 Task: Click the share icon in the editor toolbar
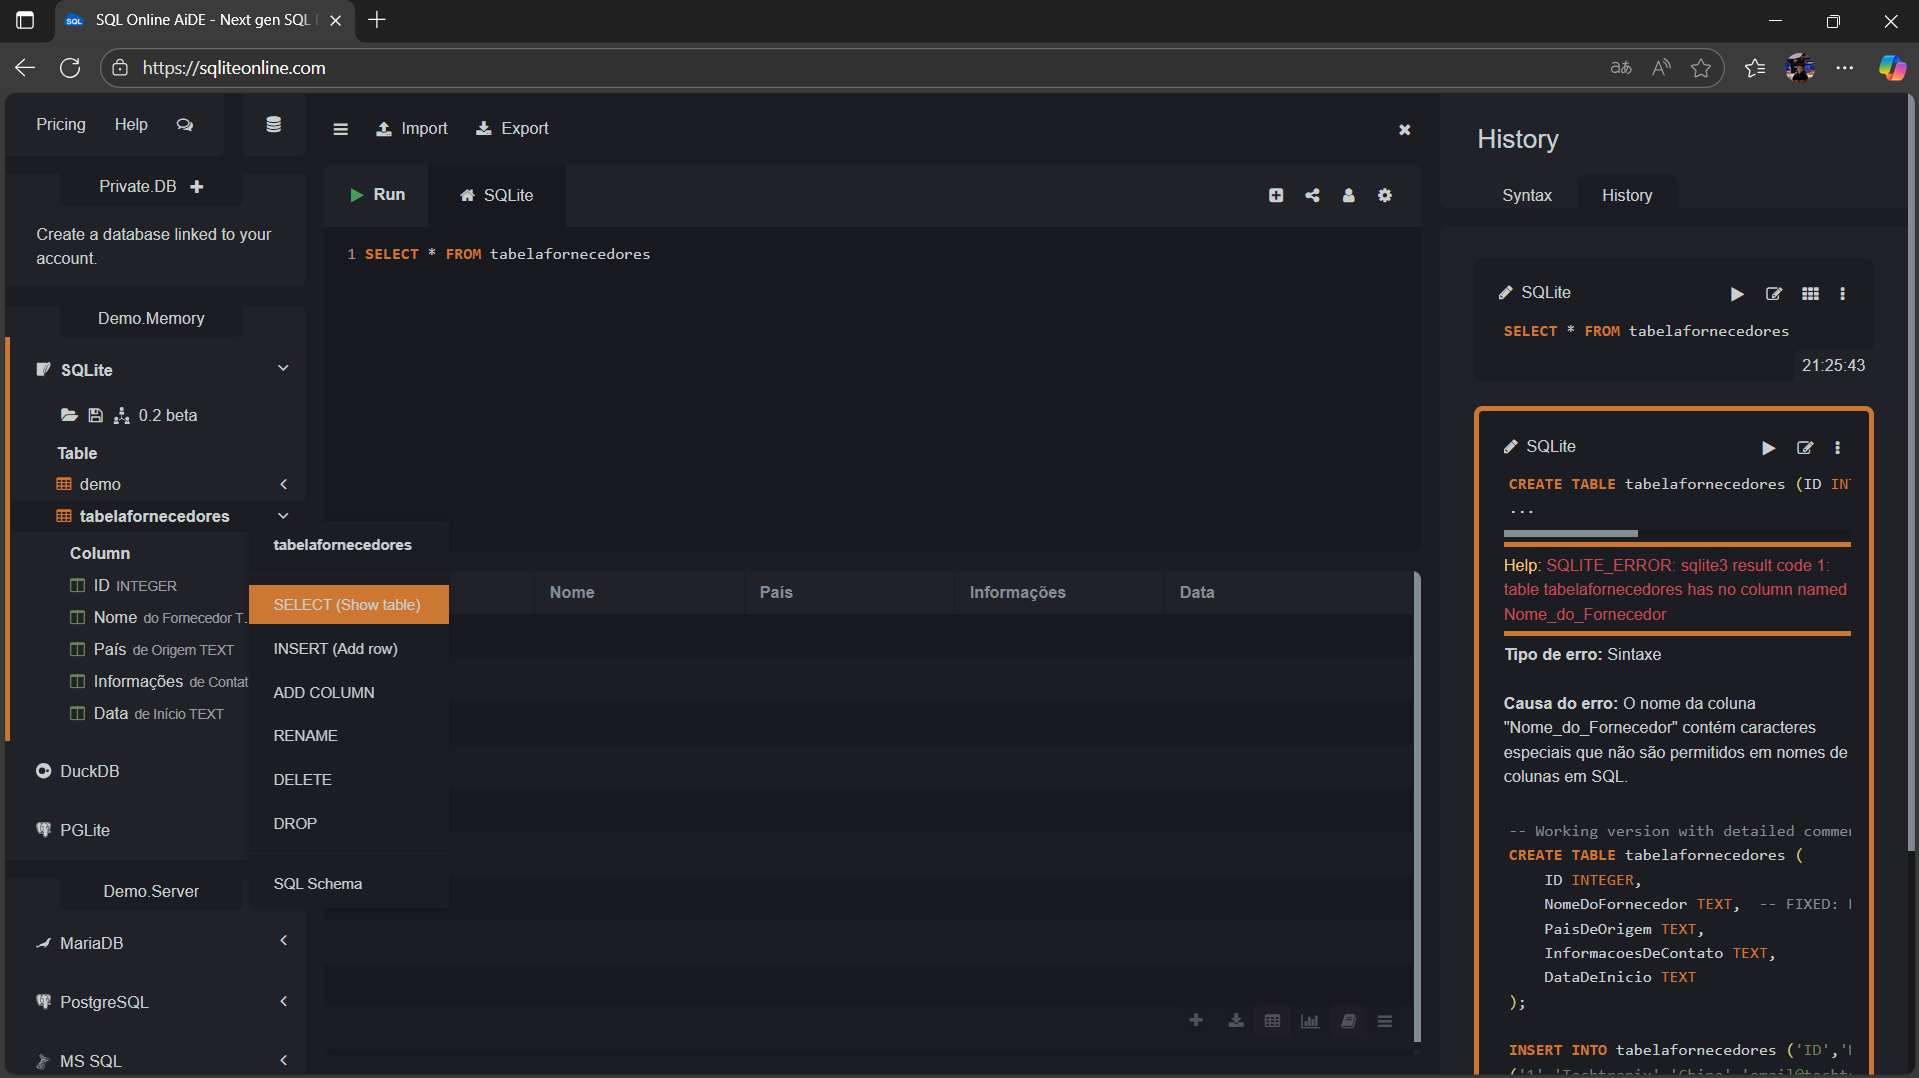click(x=1312, y=195)
